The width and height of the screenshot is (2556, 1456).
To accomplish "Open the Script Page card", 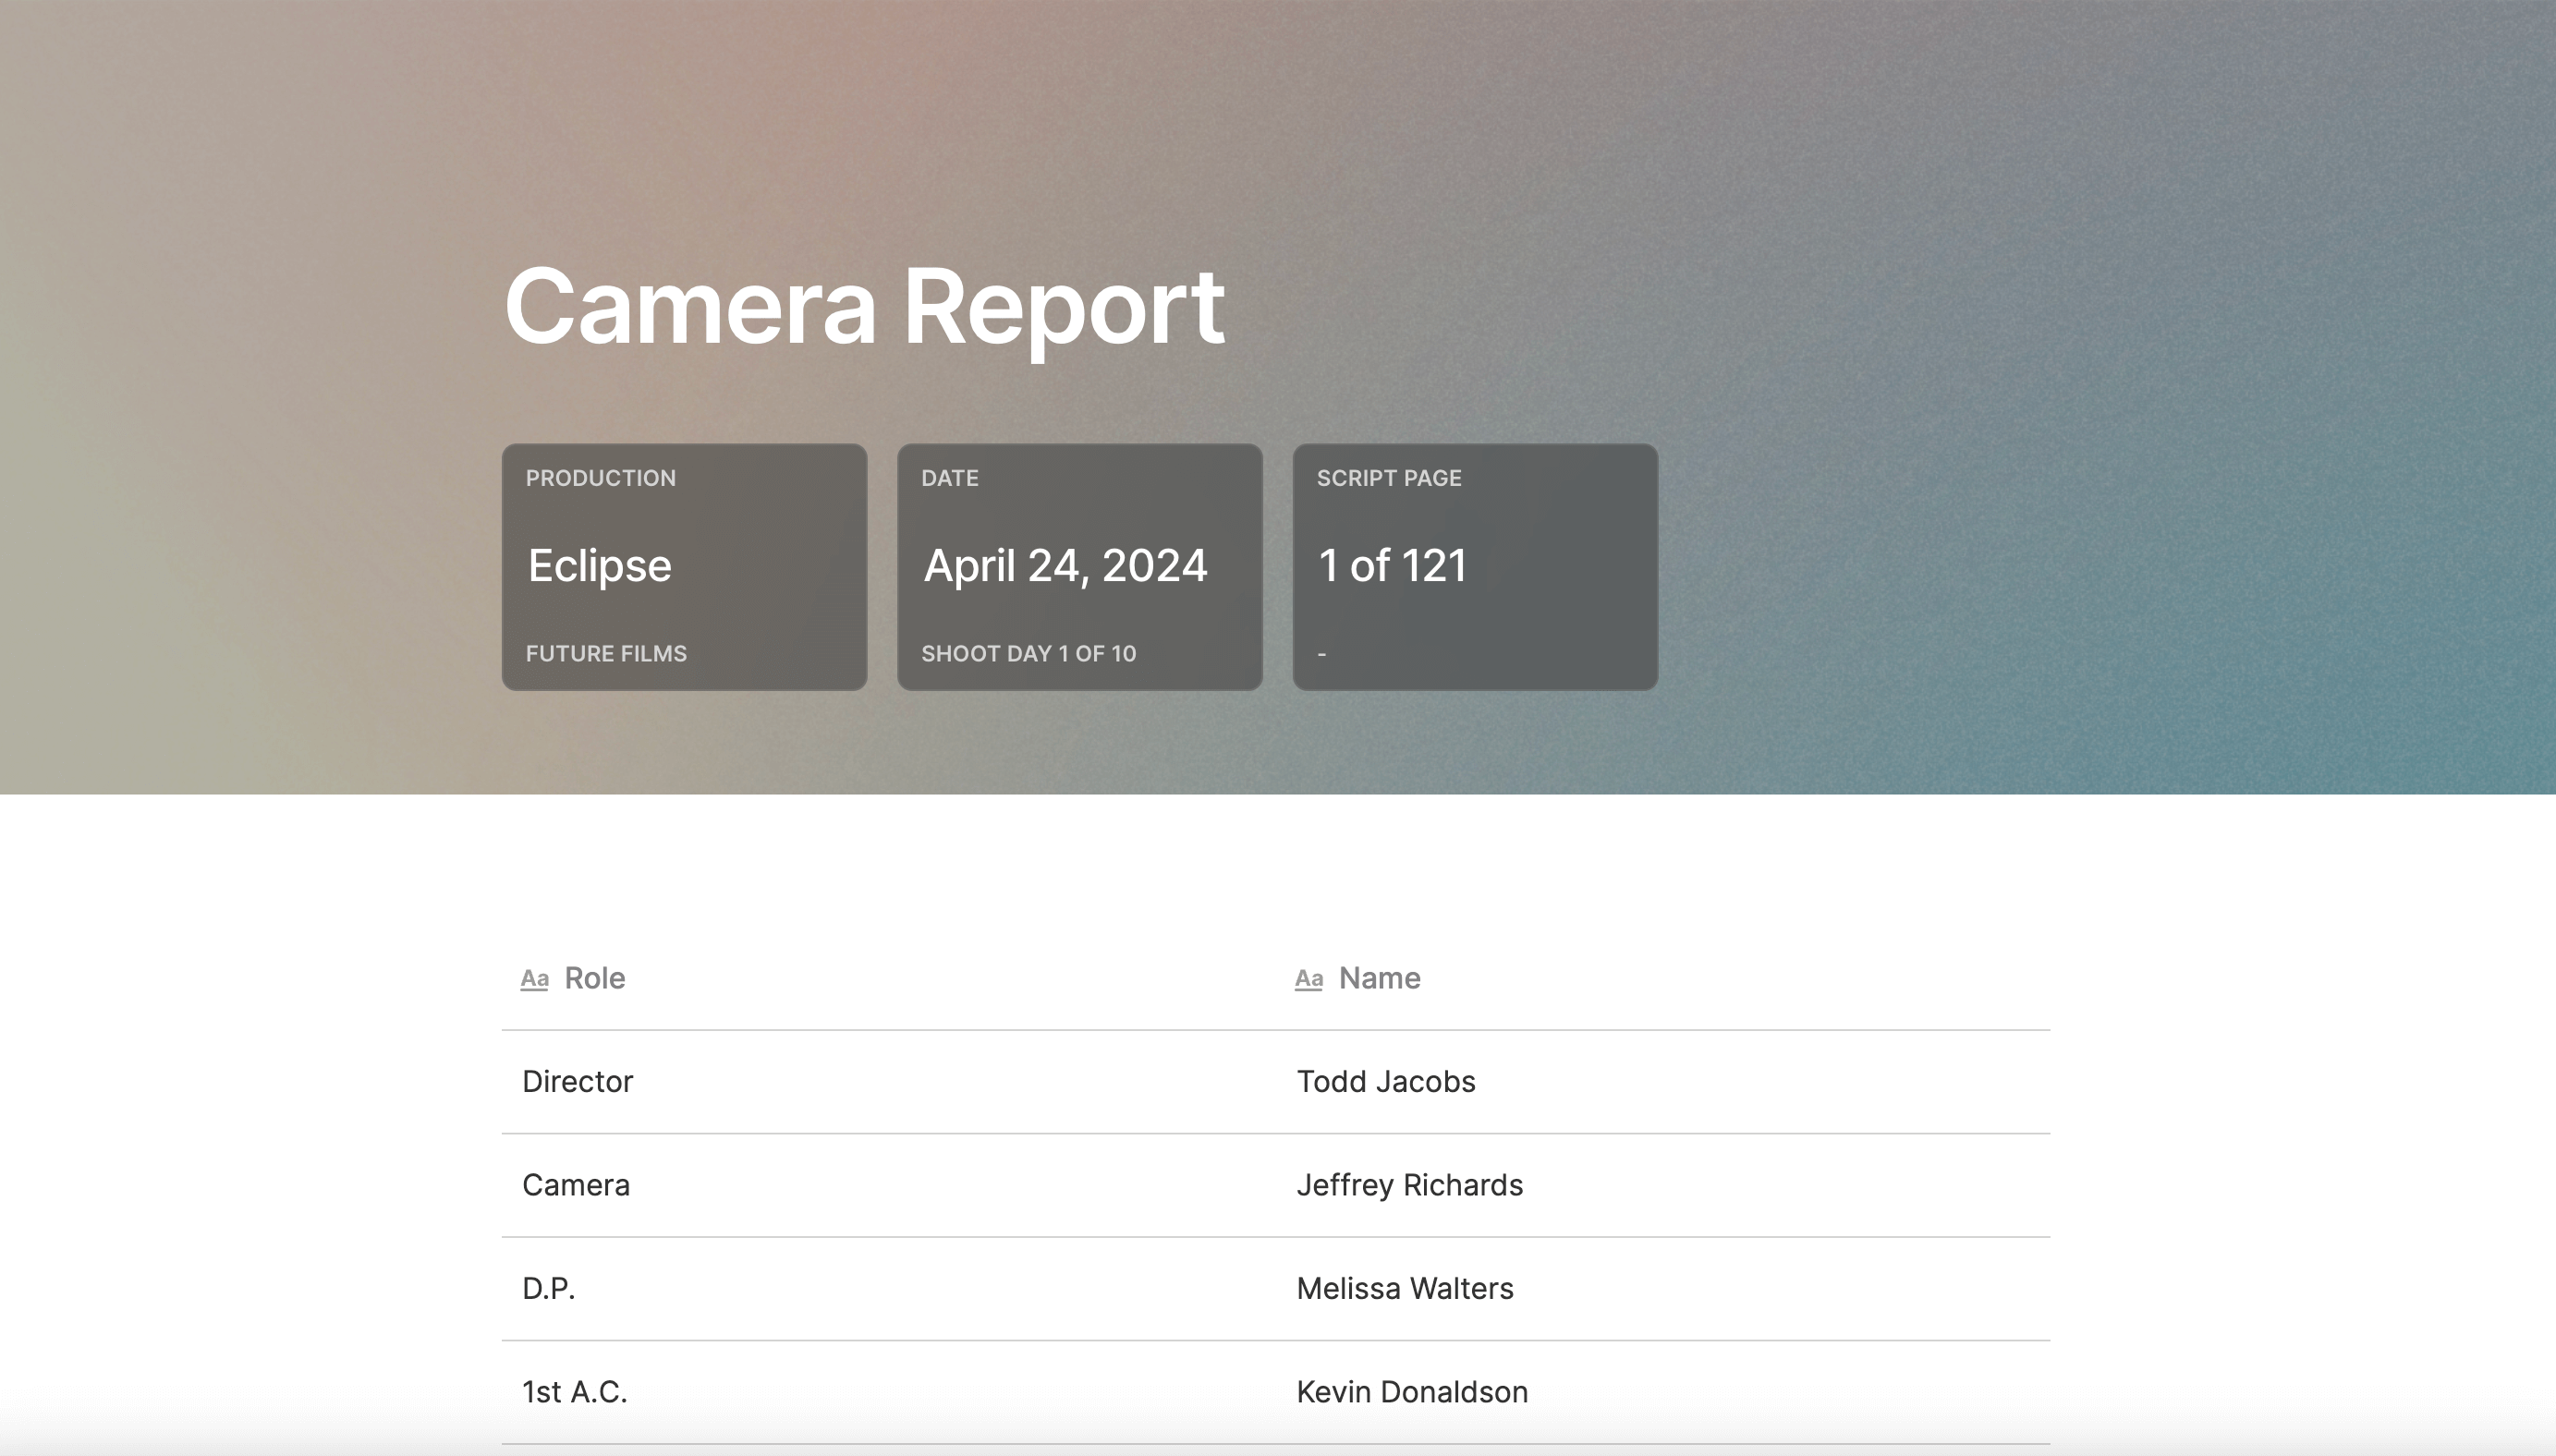I will [x=1475, y=567].
